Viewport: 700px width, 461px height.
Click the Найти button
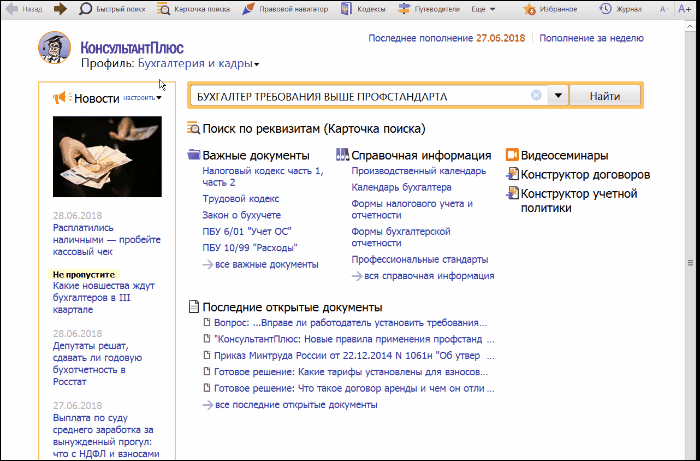[604, 96]
